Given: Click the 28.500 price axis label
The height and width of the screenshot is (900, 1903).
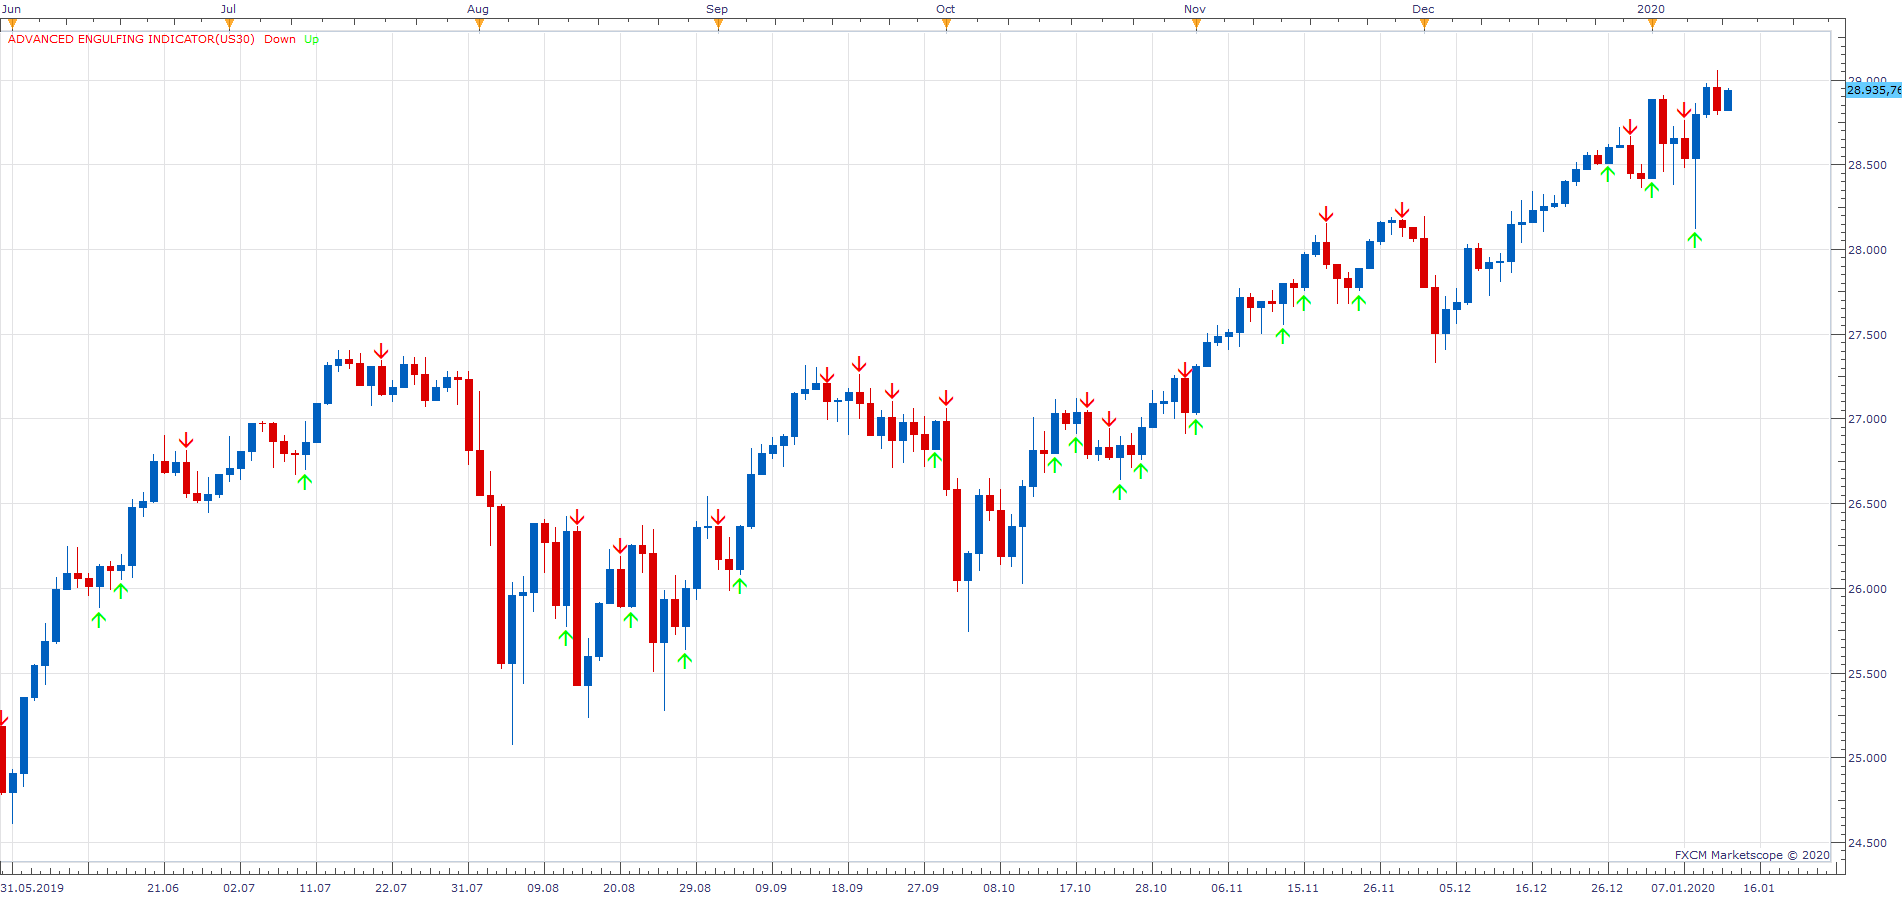Looking at the screenshot, I should (1867, 165).
